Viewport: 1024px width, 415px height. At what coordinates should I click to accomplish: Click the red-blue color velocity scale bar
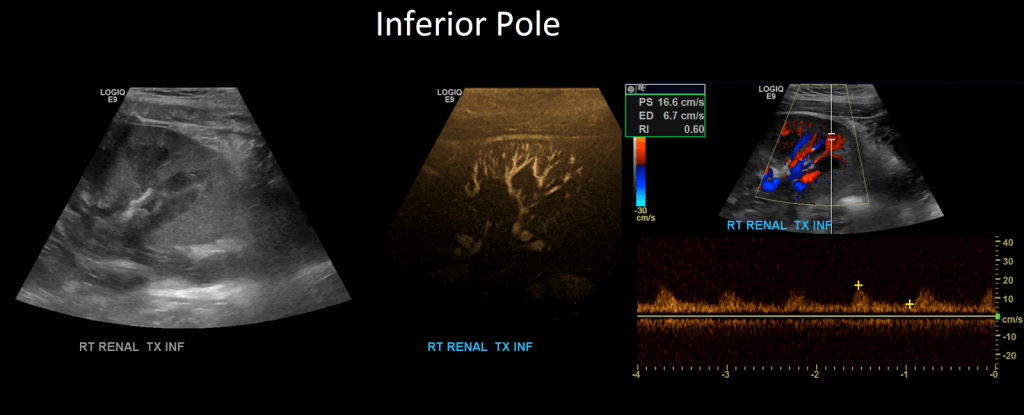coord(641,170)
